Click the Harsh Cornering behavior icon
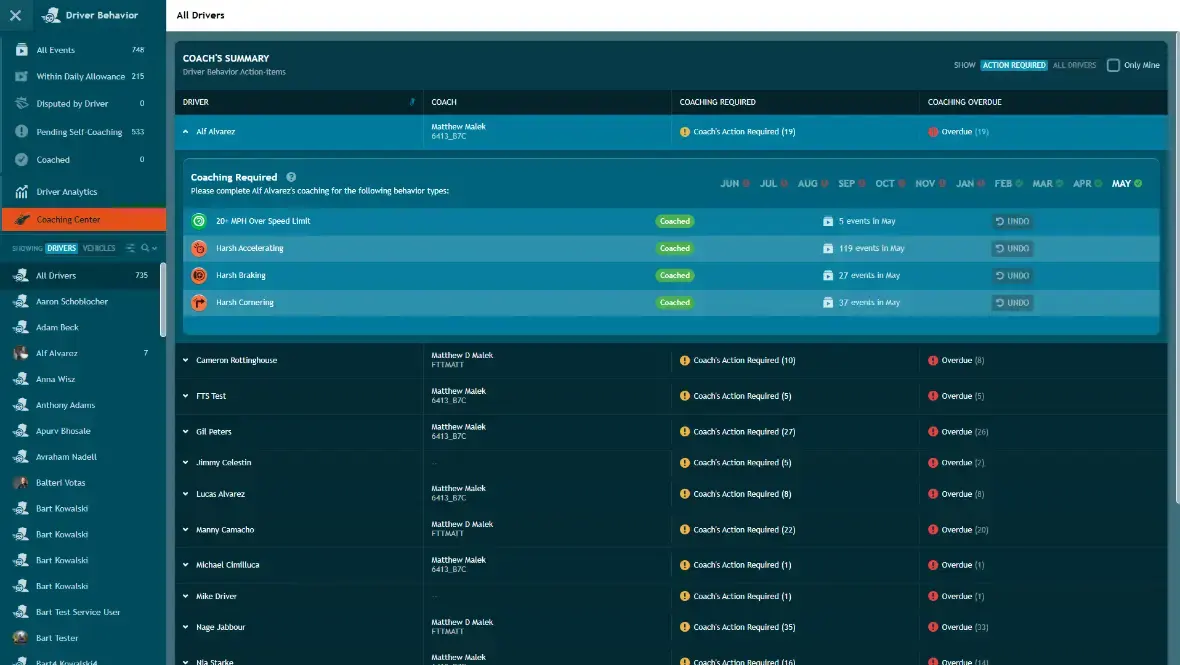The height and width of the screenshot is (665, 1180). [199, 302]
